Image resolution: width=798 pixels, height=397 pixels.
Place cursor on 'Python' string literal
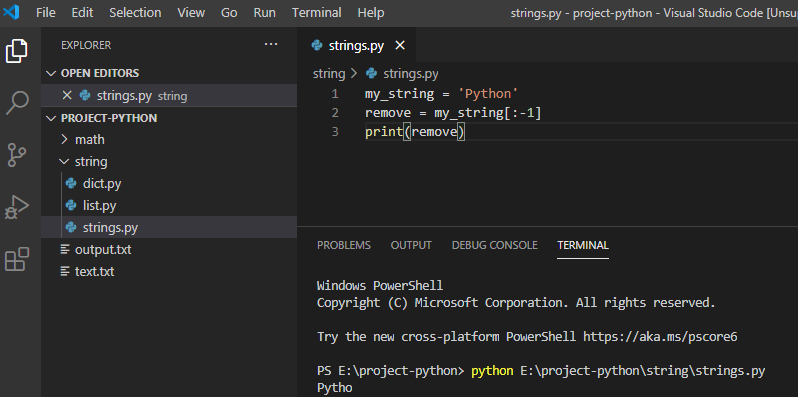pyautogui.click(x=488, y=94)
